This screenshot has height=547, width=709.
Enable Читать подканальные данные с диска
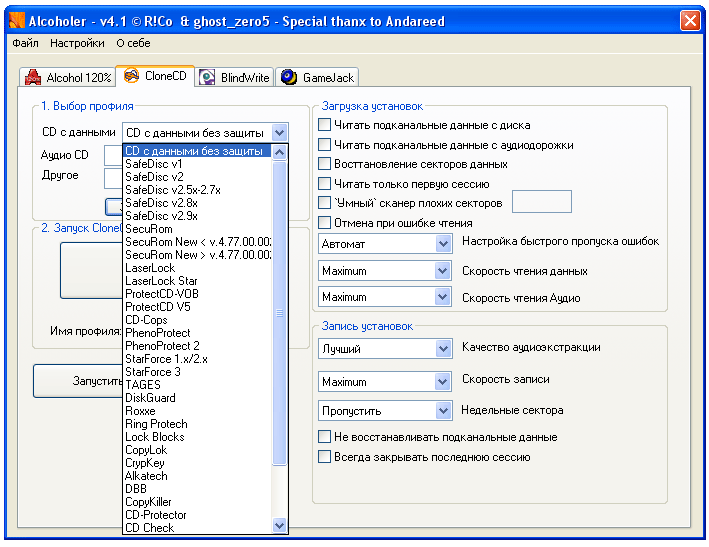tap(324, 125)
